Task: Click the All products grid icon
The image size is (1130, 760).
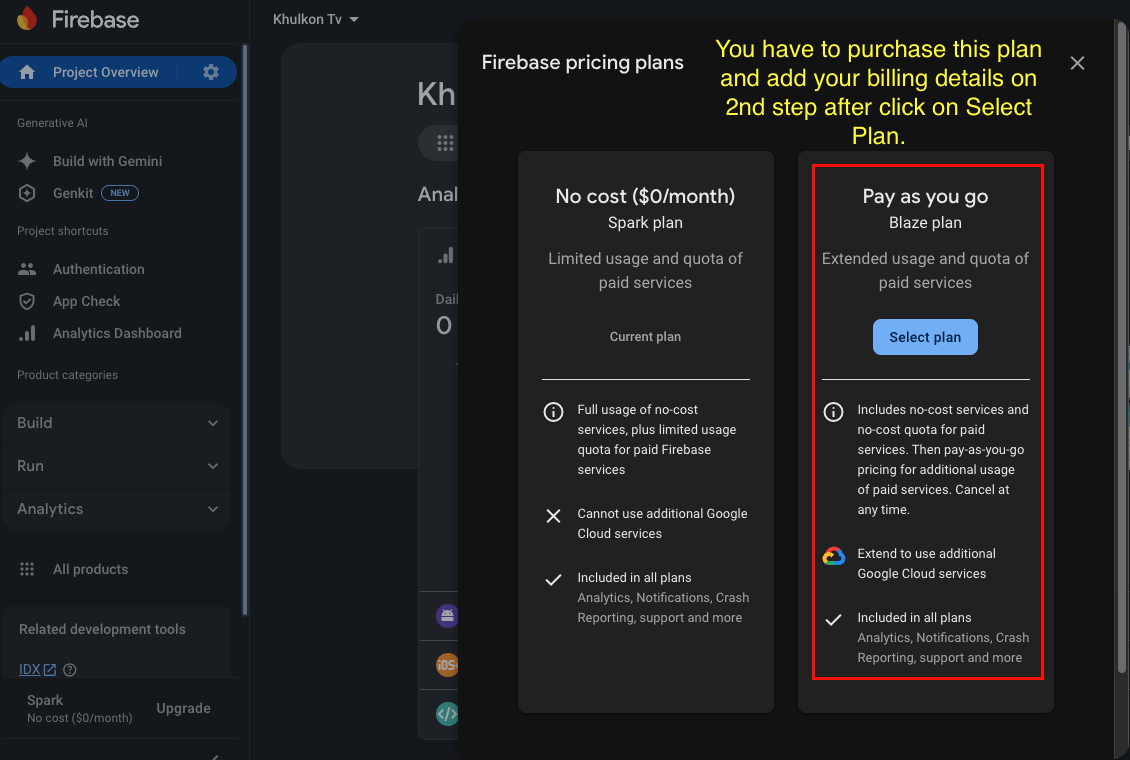Action: point(27,569)
